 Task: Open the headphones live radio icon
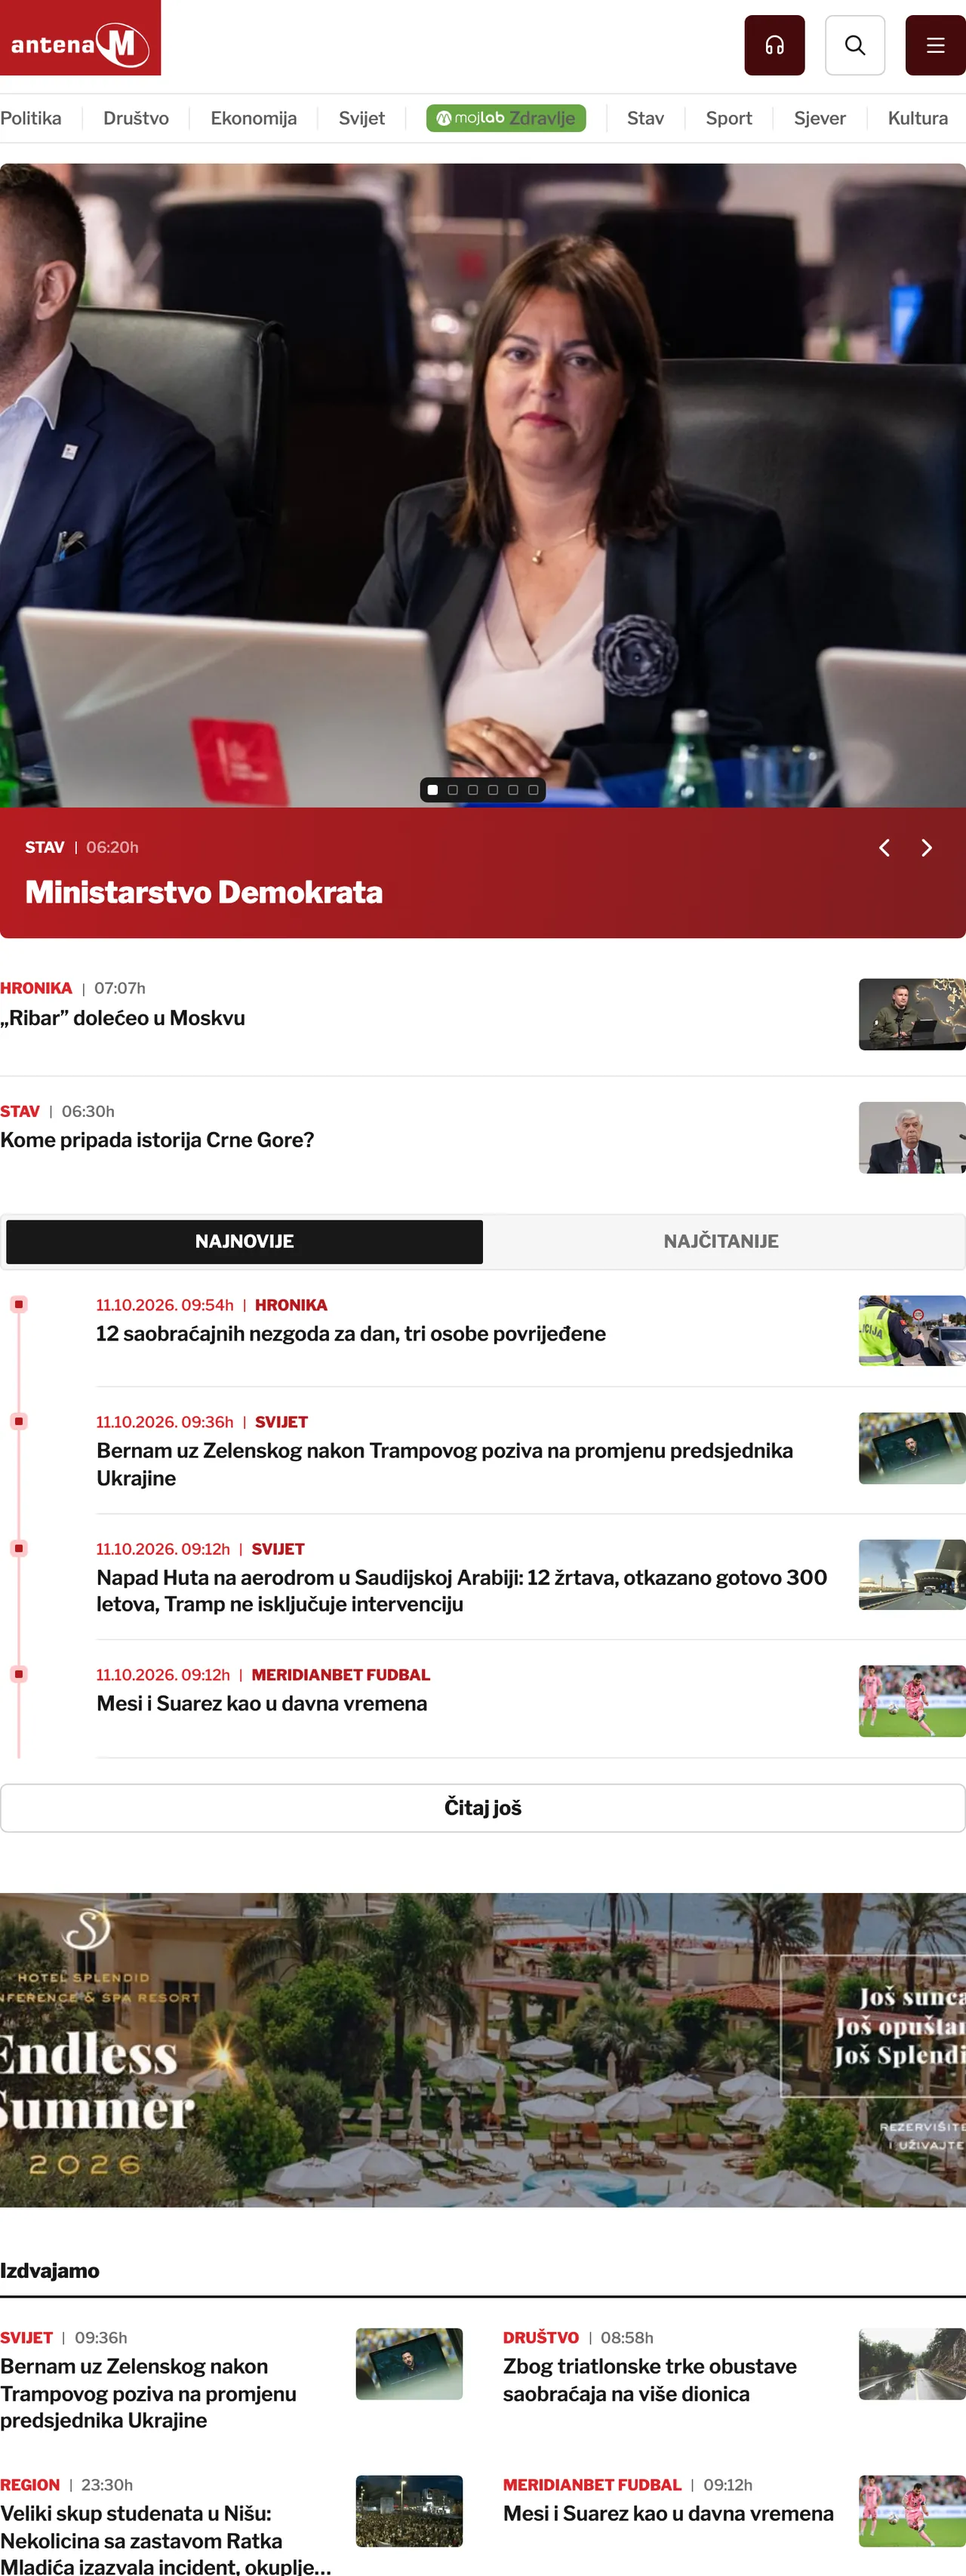[774, 45]
